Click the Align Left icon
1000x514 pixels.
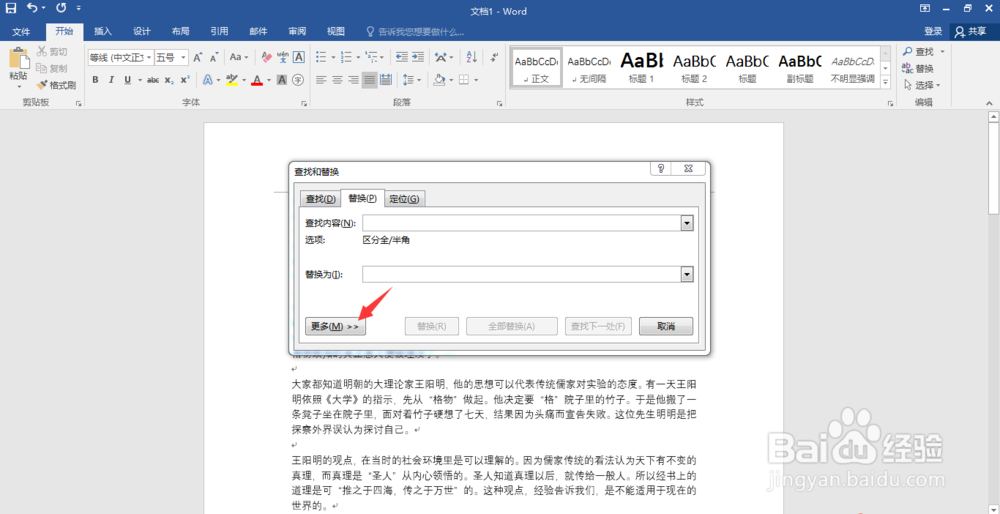(321, 80)
